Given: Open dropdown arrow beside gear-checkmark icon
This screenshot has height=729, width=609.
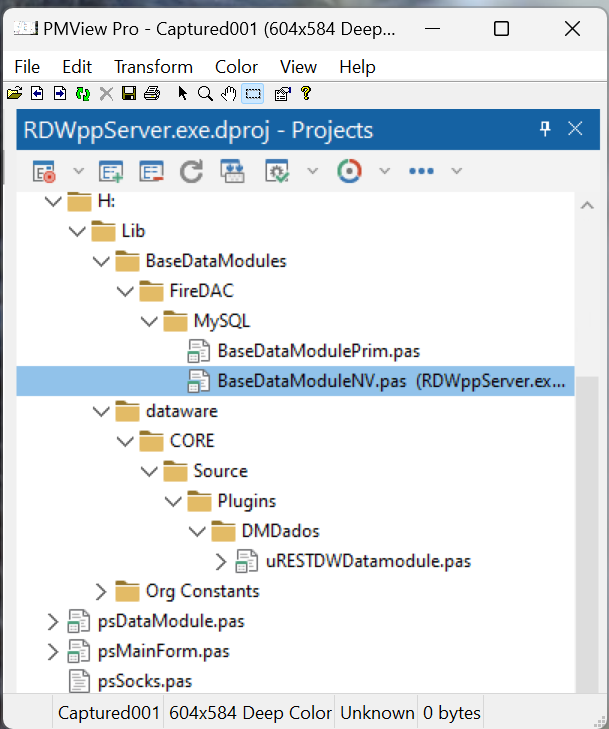Looking at the screenshot, I should click(313, 171).
